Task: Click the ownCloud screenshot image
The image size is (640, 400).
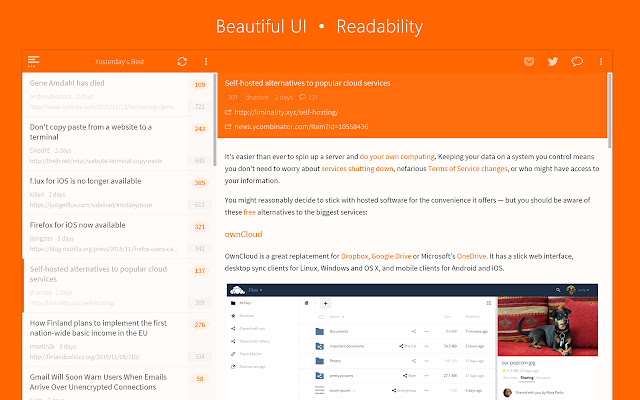Action: tap(412, 342)
